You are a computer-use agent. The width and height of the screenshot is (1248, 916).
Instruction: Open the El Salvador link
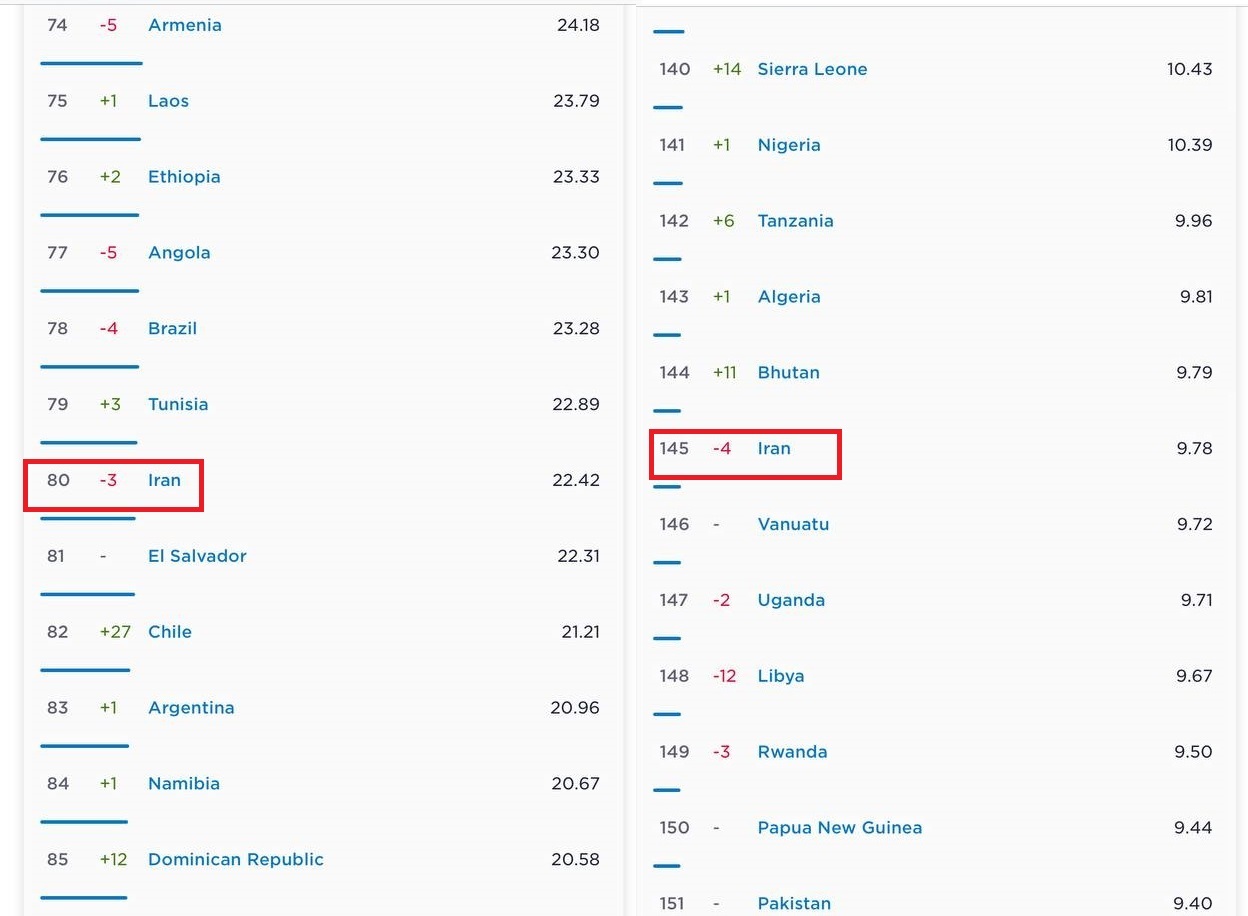coord(197,556)
